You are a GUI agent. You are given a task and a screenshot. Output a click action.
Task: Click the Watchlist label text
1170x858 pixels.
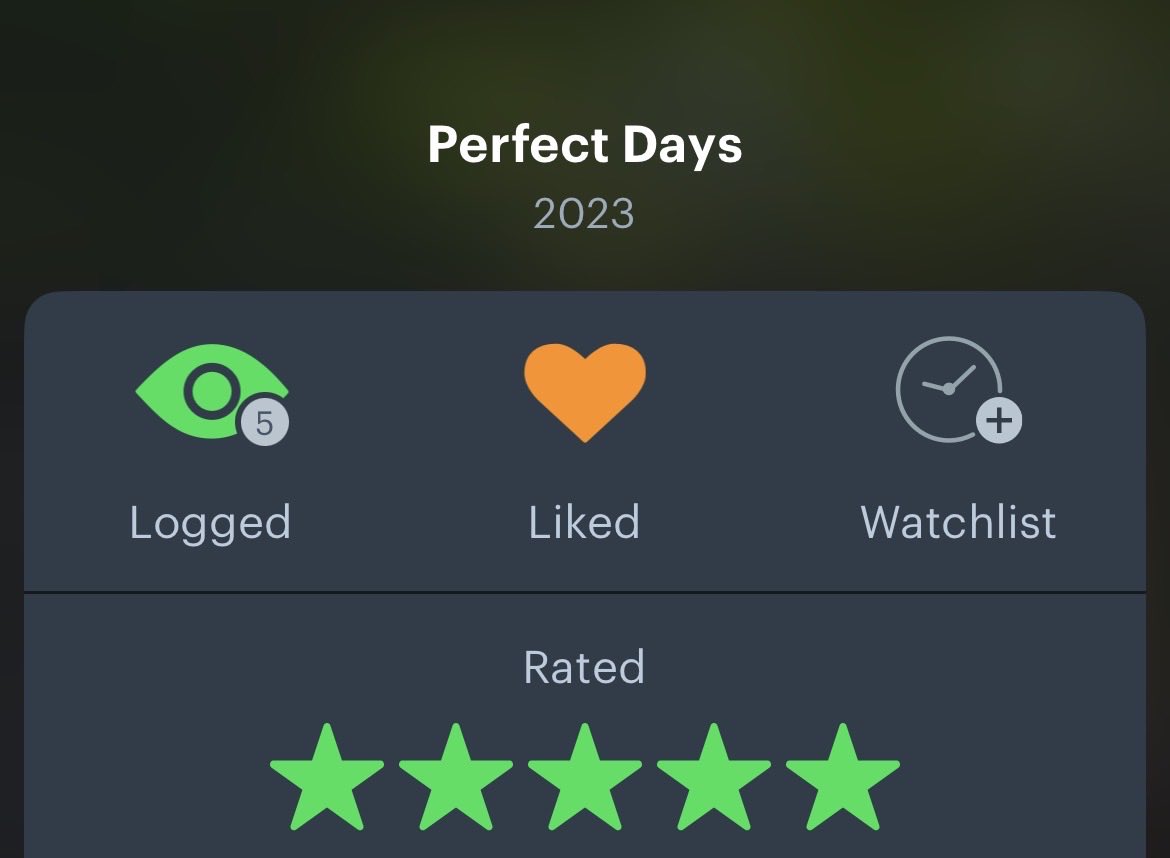tap(958, 522)
